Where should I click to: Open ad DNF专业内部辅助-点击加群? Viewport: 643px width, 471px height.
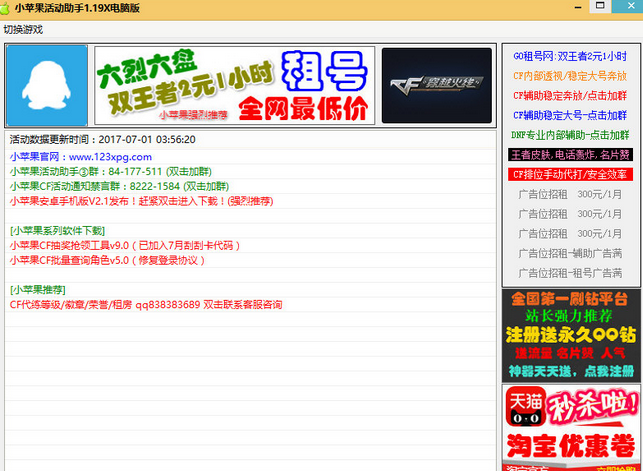570,135
